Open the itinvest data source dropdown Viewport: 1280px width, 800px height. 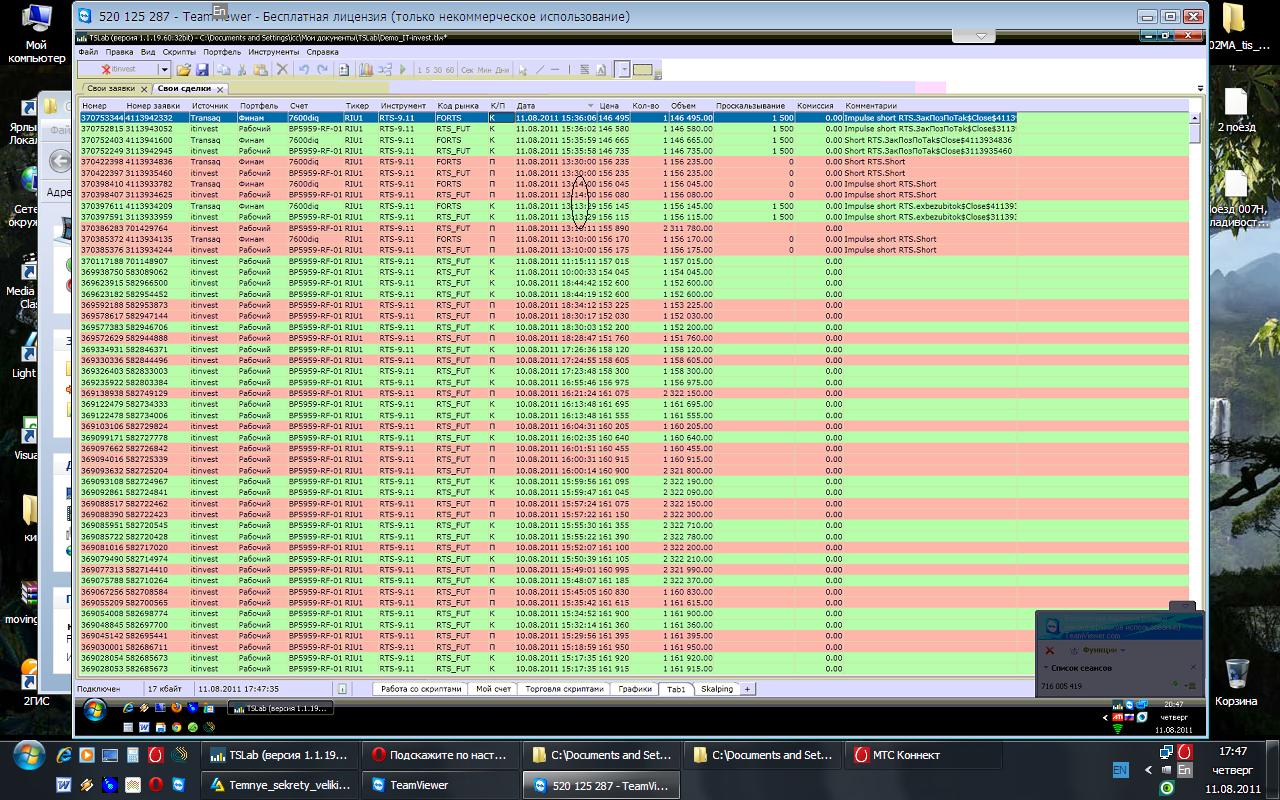tap(163, 70)
